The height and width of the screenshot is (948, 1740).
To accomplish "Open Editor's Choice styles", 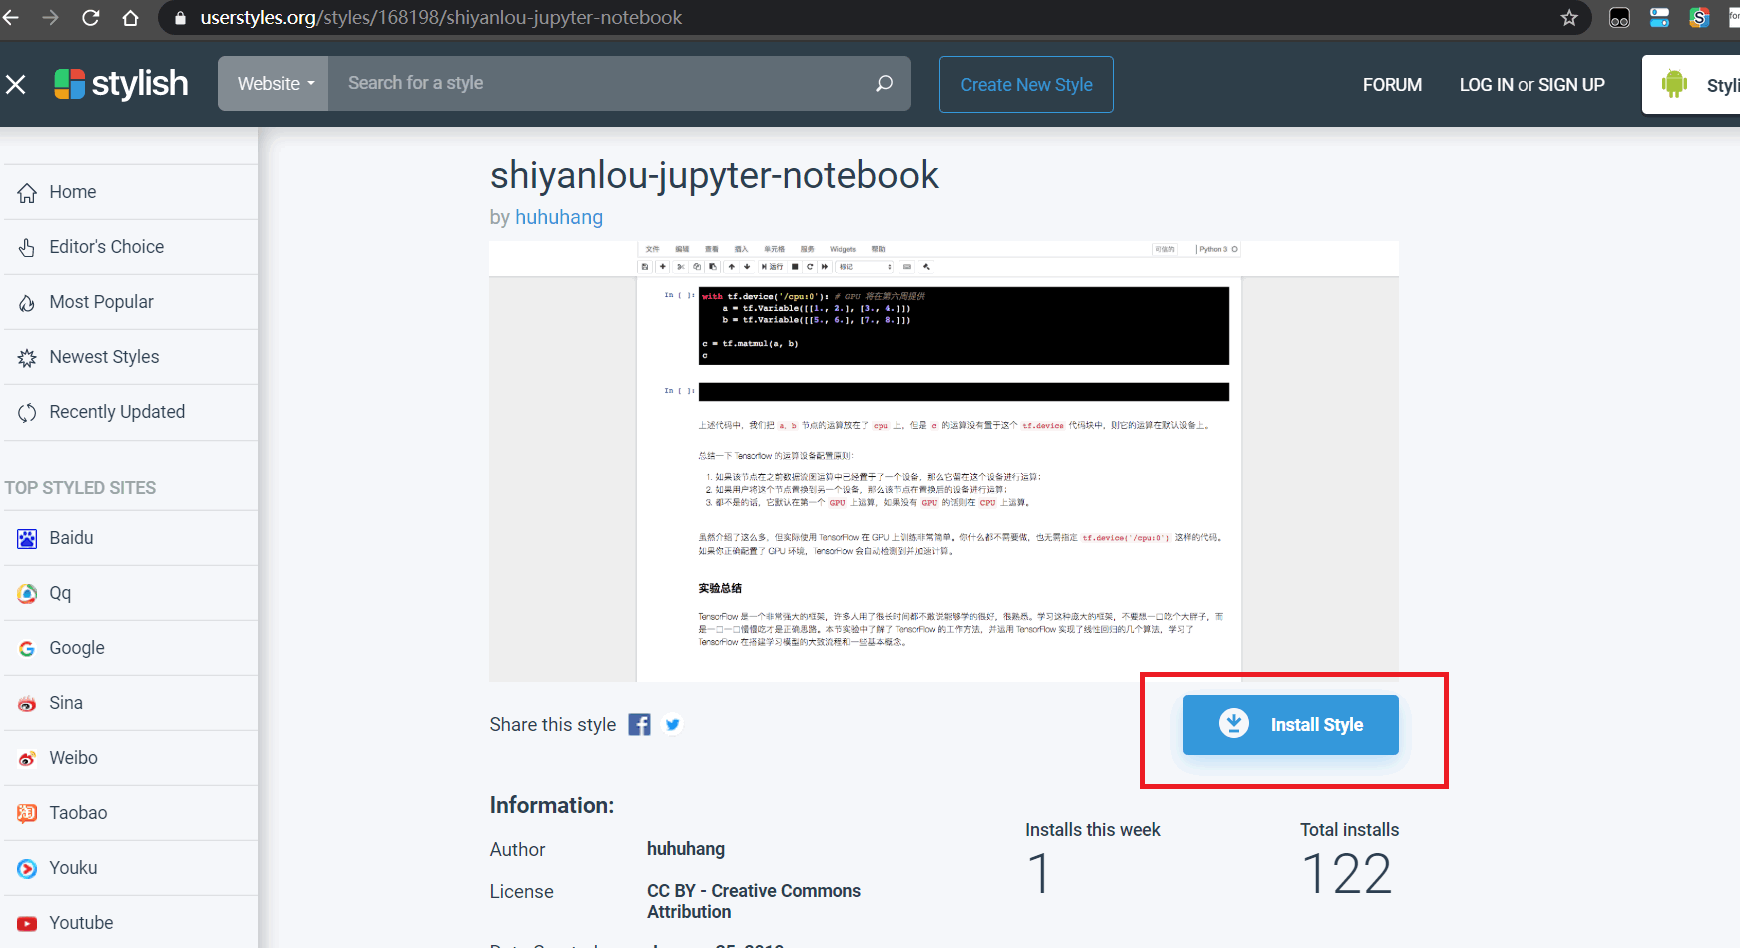I will [x=107, y=246].
